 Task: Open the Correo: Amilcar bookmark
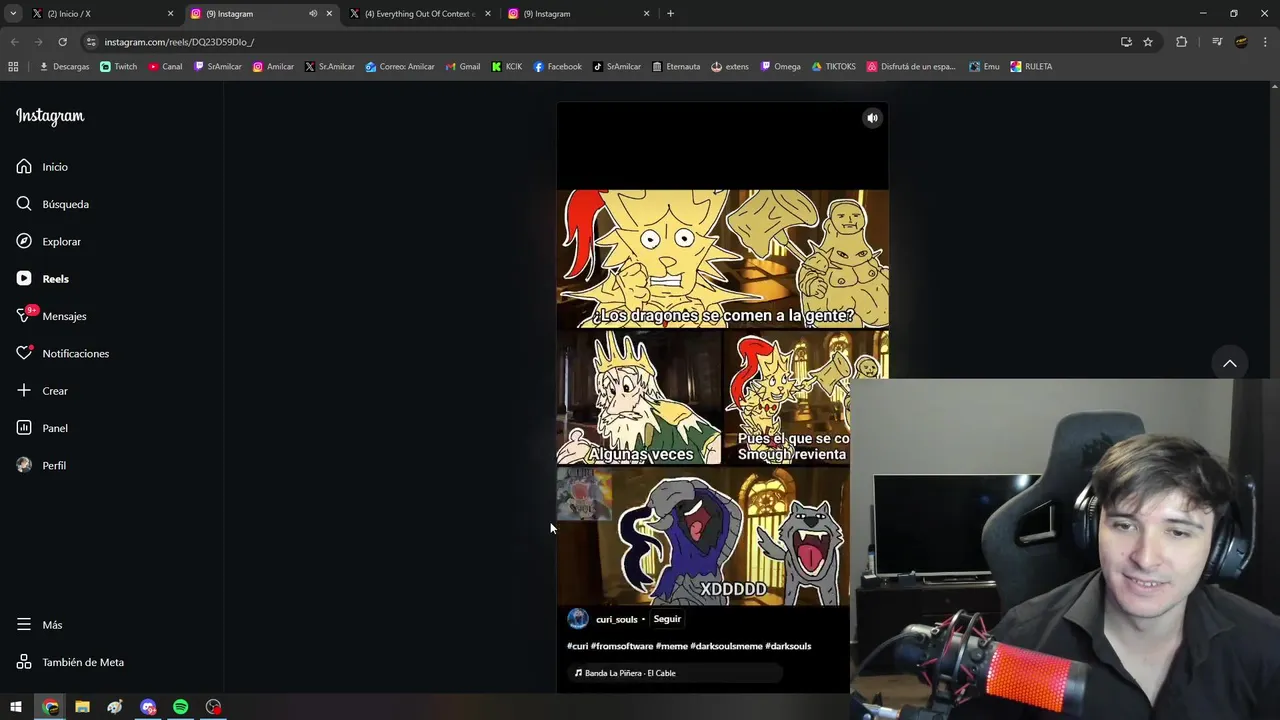(400, 67)
